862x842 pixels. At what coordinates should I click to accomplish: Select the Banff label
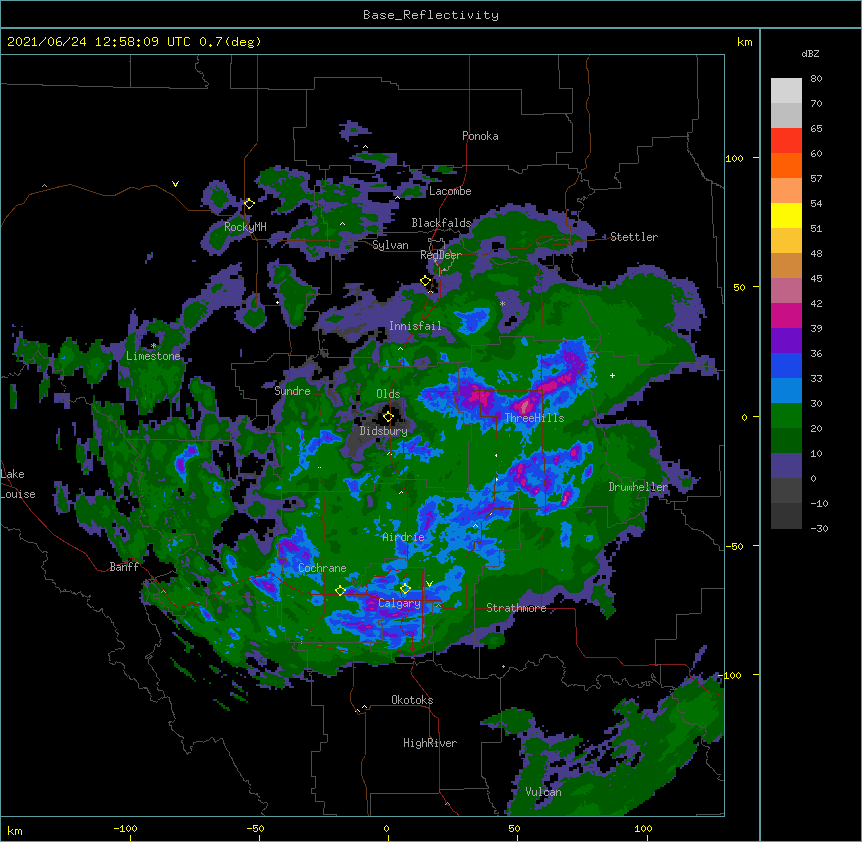(x=124, y=567)
